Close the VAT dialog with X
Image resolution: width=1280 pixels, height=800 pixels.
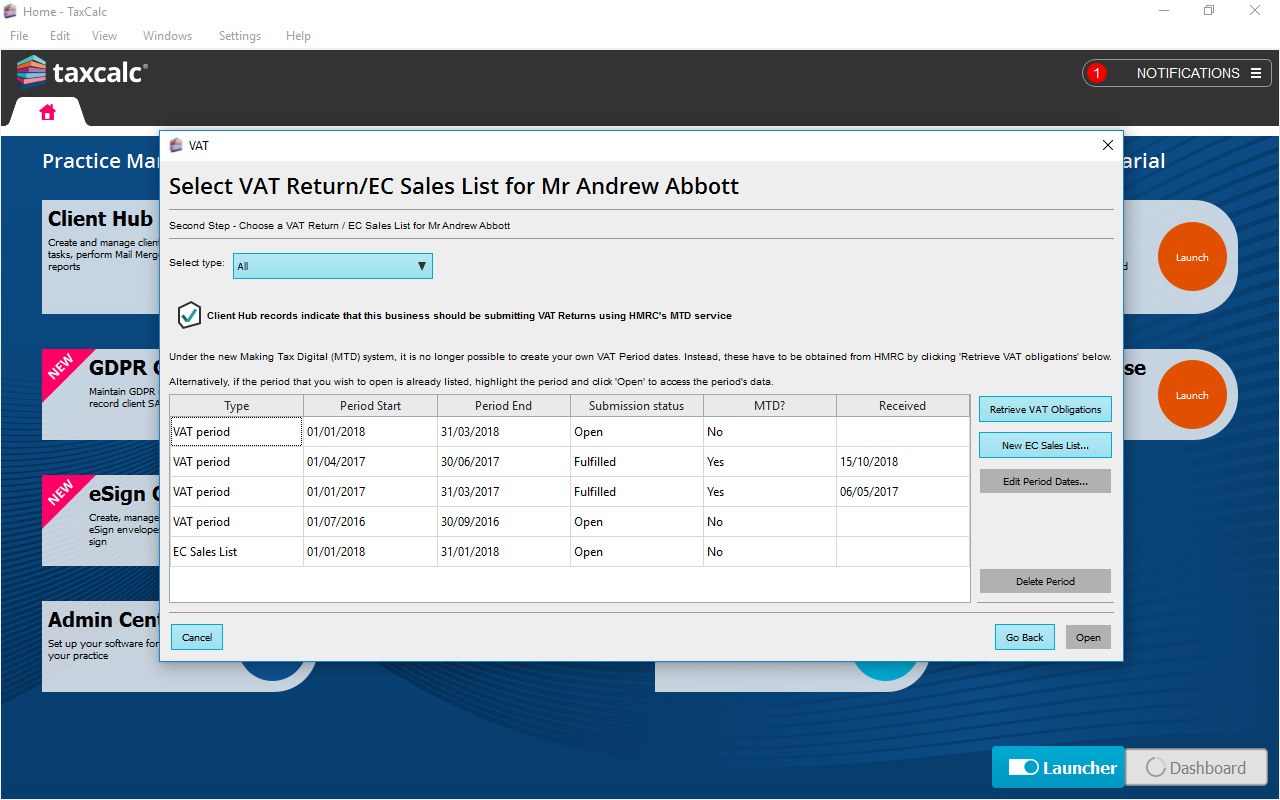(x=1107, y=145)
